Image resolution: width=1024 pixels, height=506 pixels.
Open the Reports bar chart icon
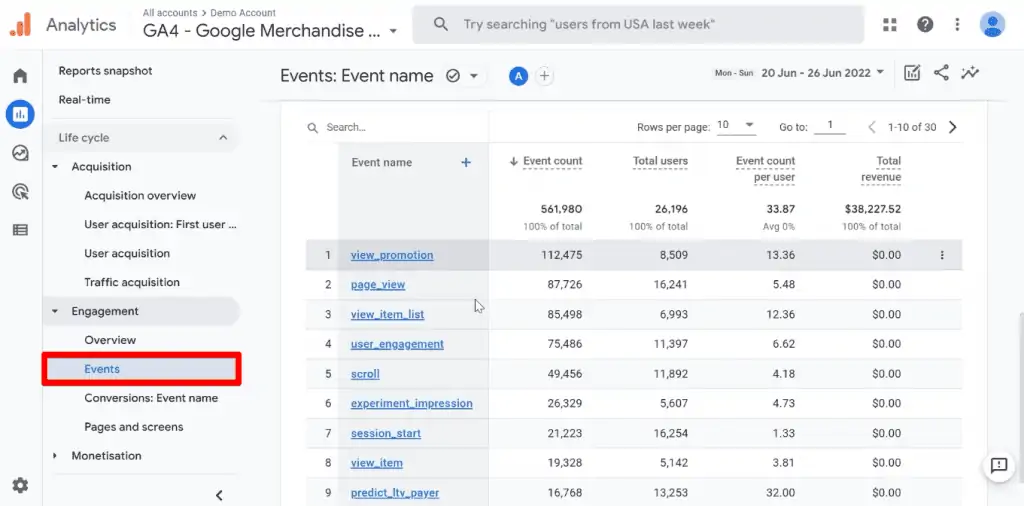pos(20,114)
